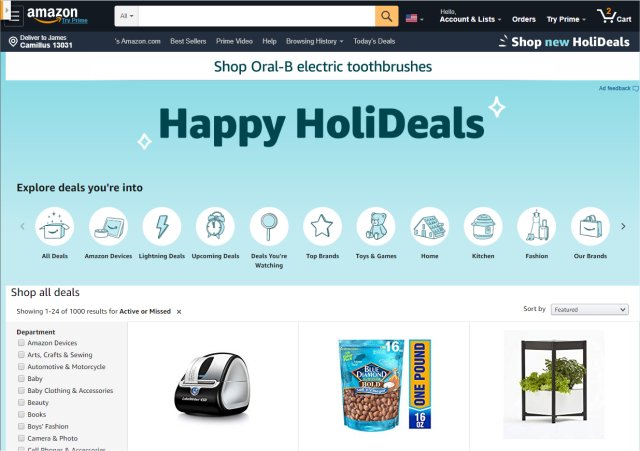The height and width of the screenshot is (451, 640).
Task: Choose the Upcoming Deals alarm clock icon
Action: pyautogui.click(x=216, y=226)
